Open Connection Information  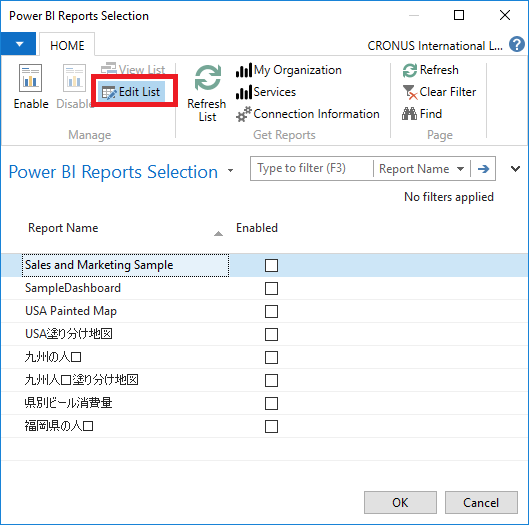pos(308,114)
